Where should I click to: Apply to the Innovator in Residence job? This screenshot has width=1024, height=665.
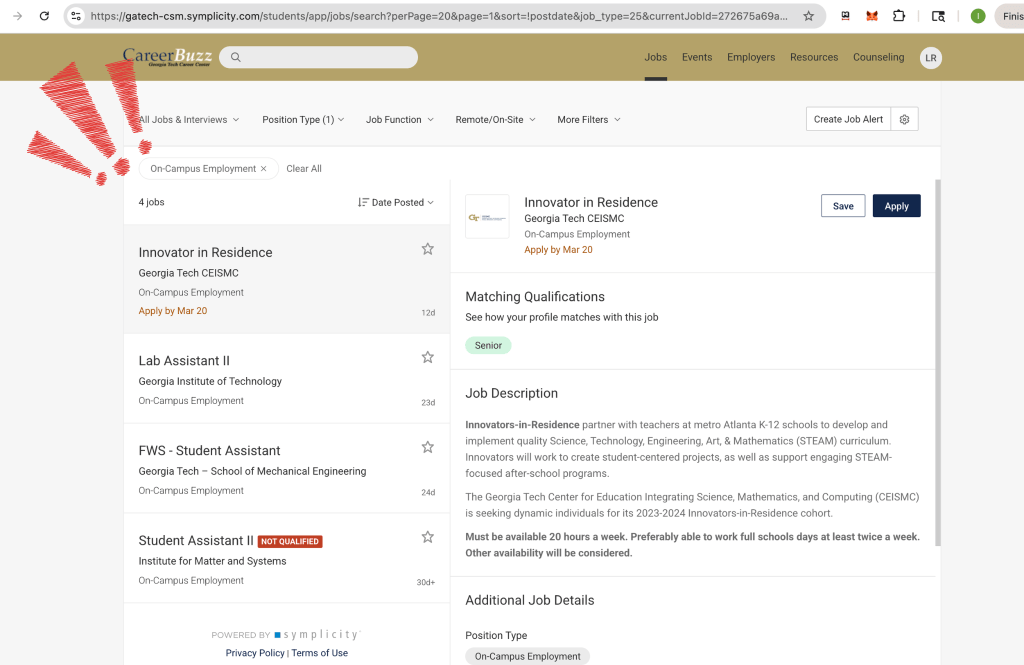[897, 206]
